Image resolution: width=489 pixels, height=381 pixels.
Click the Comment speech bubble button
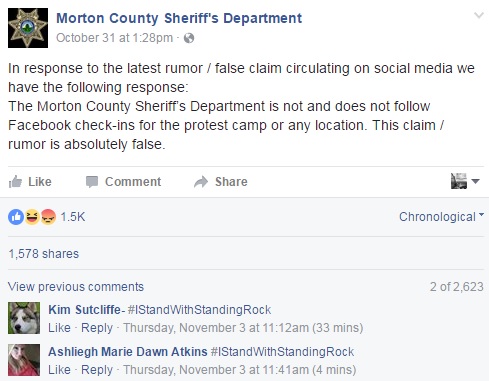tap(123, 182)
